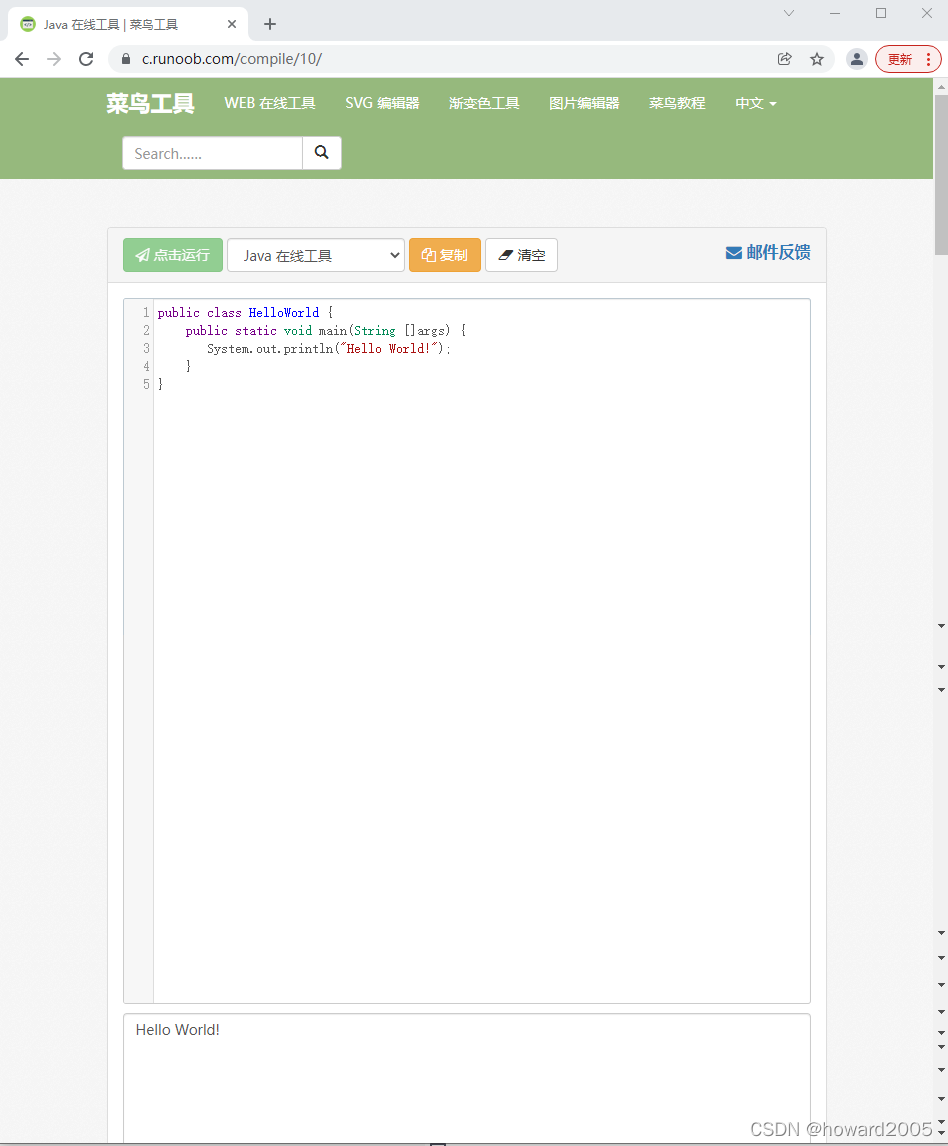This screenshot has width=948, height=1146.
Task: Open the user profile icon
Action: point(857,59)
